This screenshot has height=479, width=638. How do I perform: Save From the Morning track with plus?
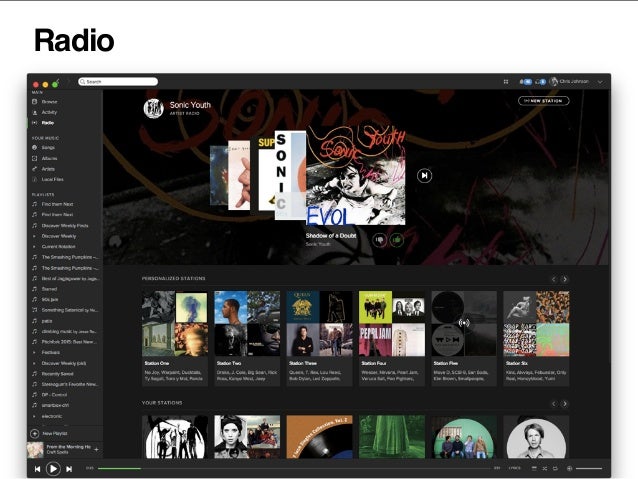click(96, 450)
